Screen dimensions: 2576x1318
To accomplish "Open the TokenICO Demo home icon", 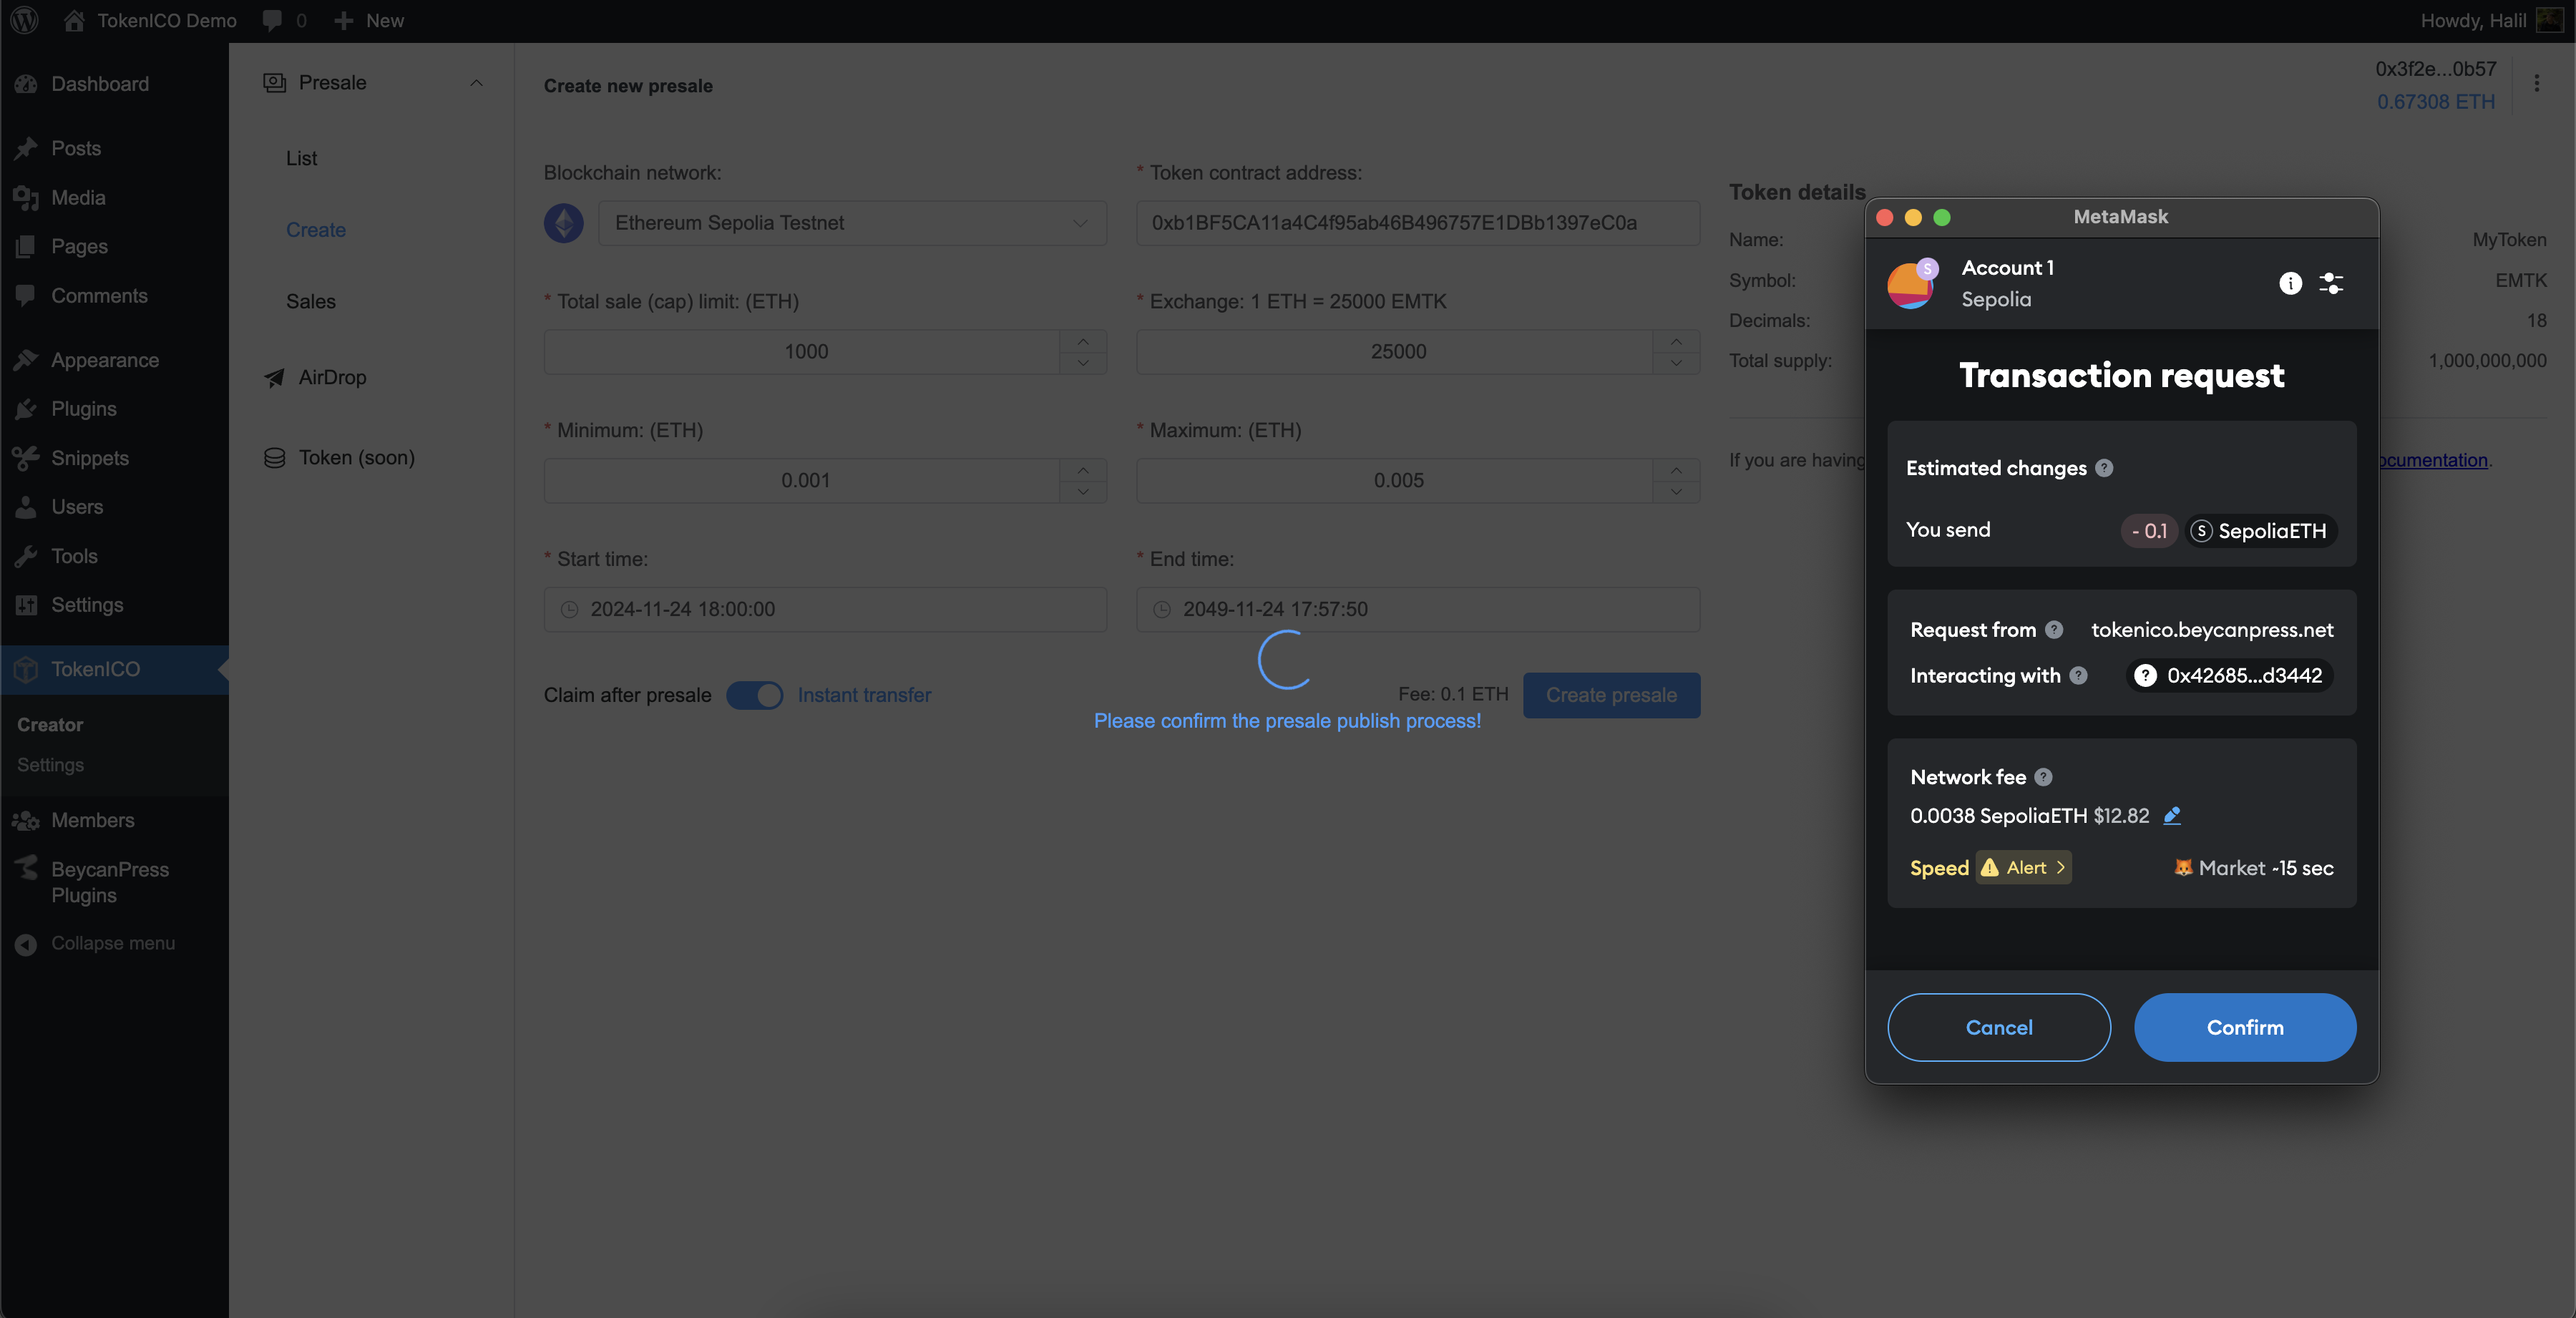I will click(74, 20).
